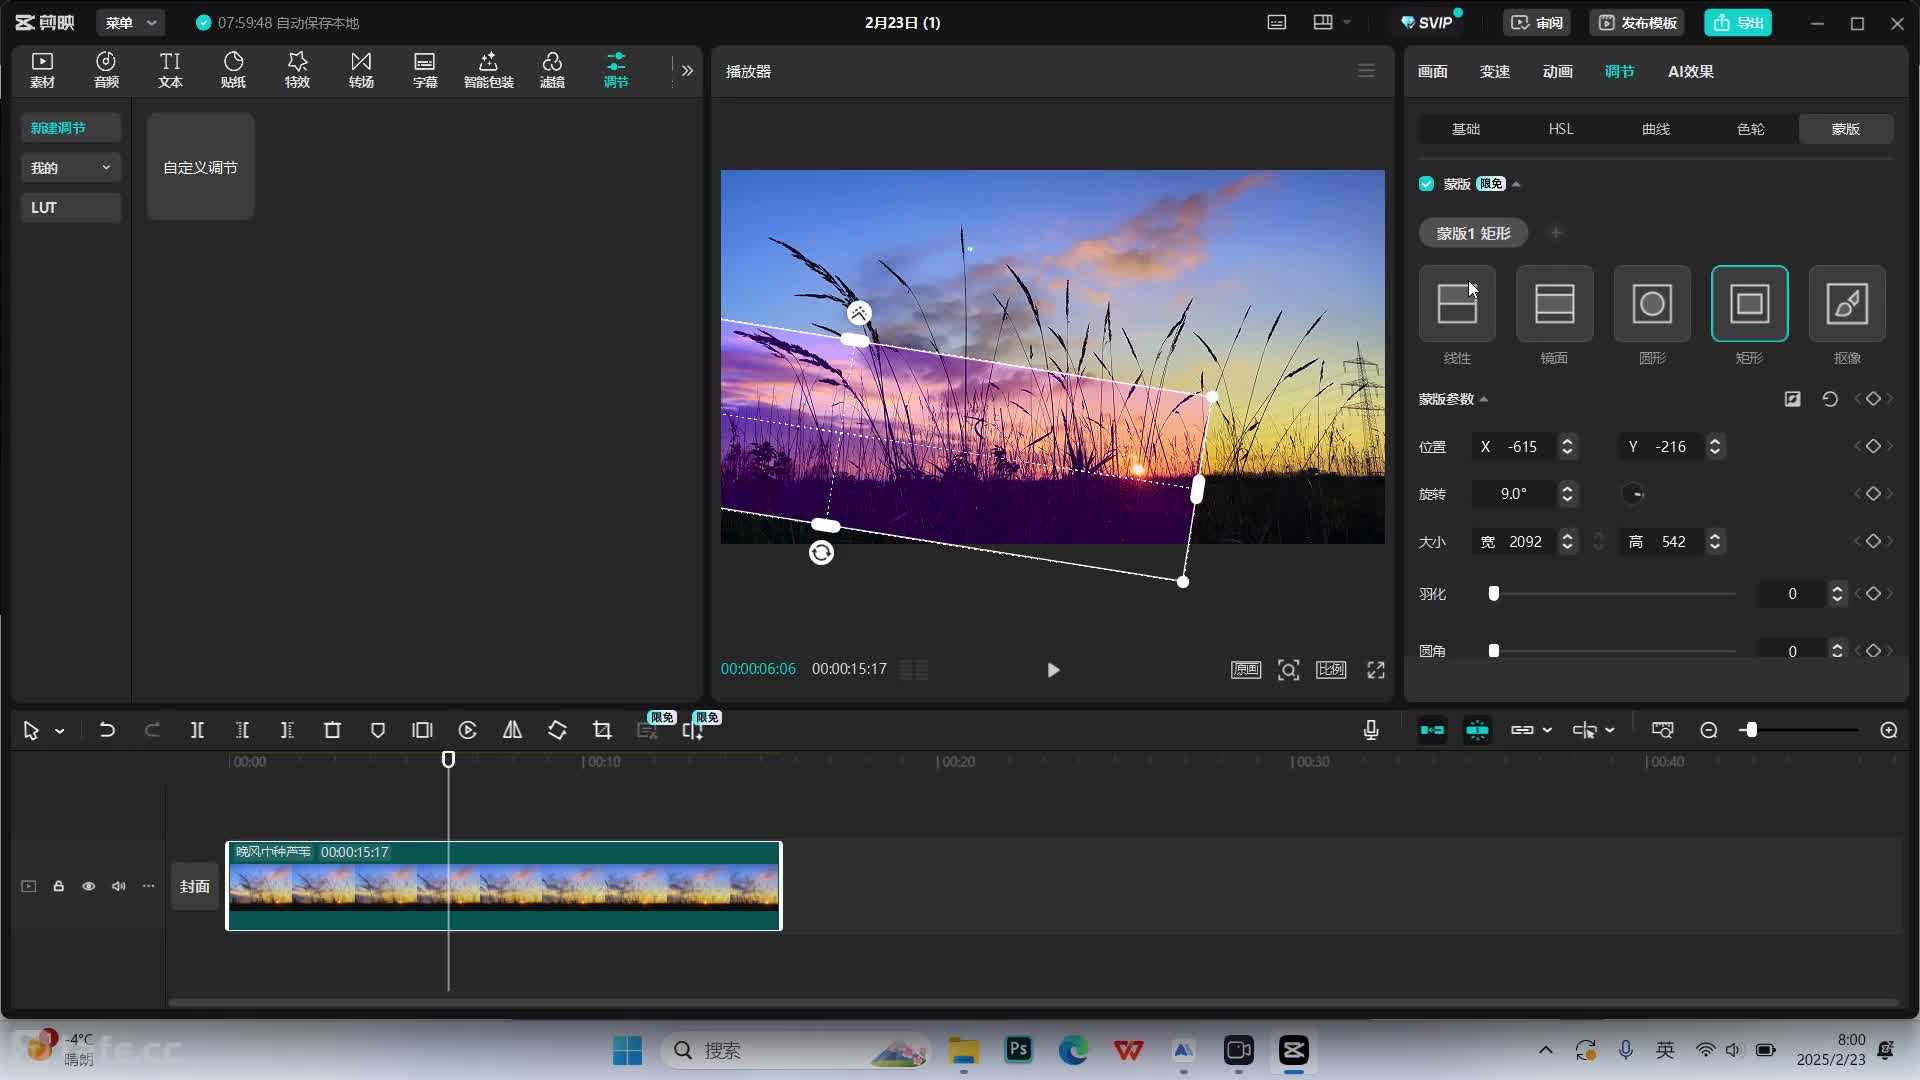Switch to the 变速 speed tab

point(1495,71)
